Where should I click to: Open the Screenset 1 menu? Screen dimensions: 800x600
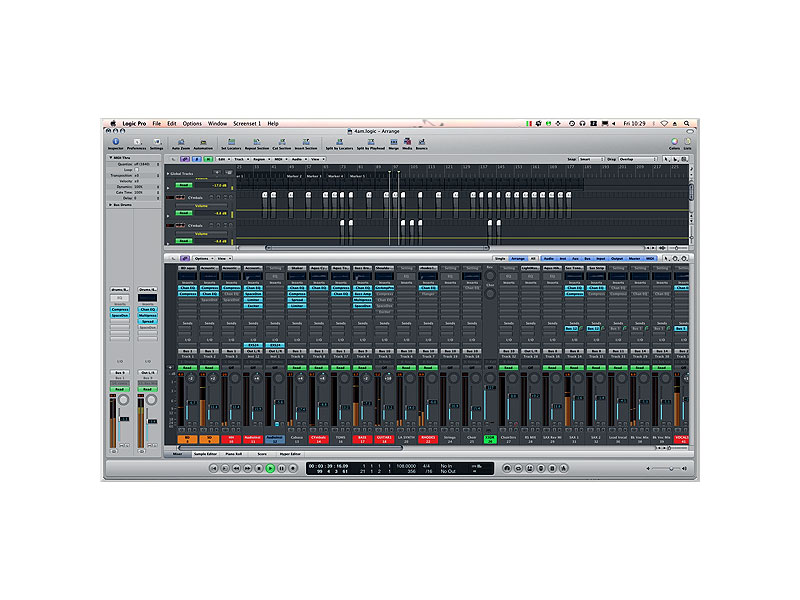tap(247, 123)
